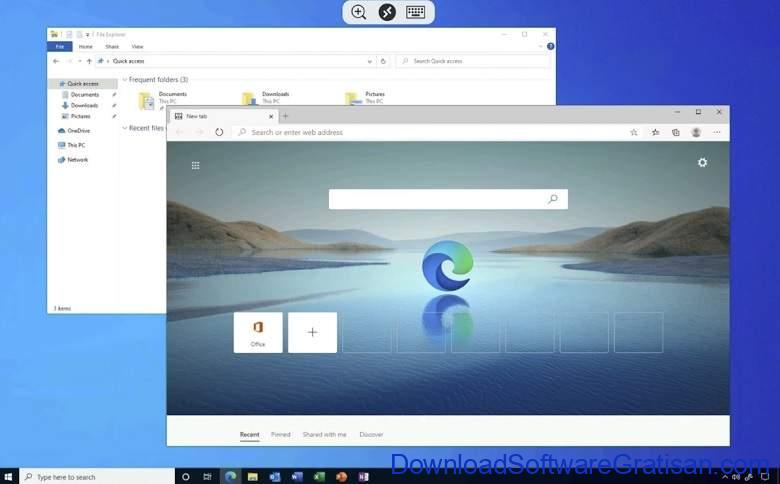This screenshot has height=484, width=780.
Task: Open Word from the taskbar
Action: pos(297,477)
